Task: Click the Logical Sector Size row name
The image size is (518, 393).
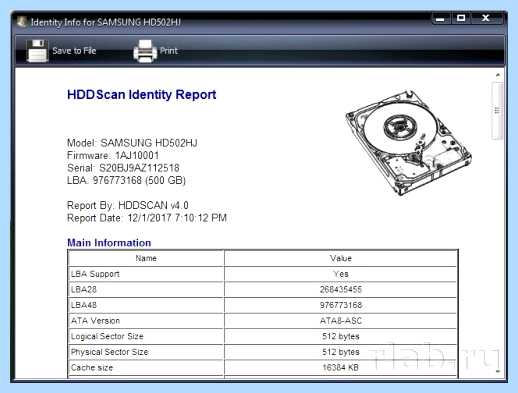Action: pos(107,336)
